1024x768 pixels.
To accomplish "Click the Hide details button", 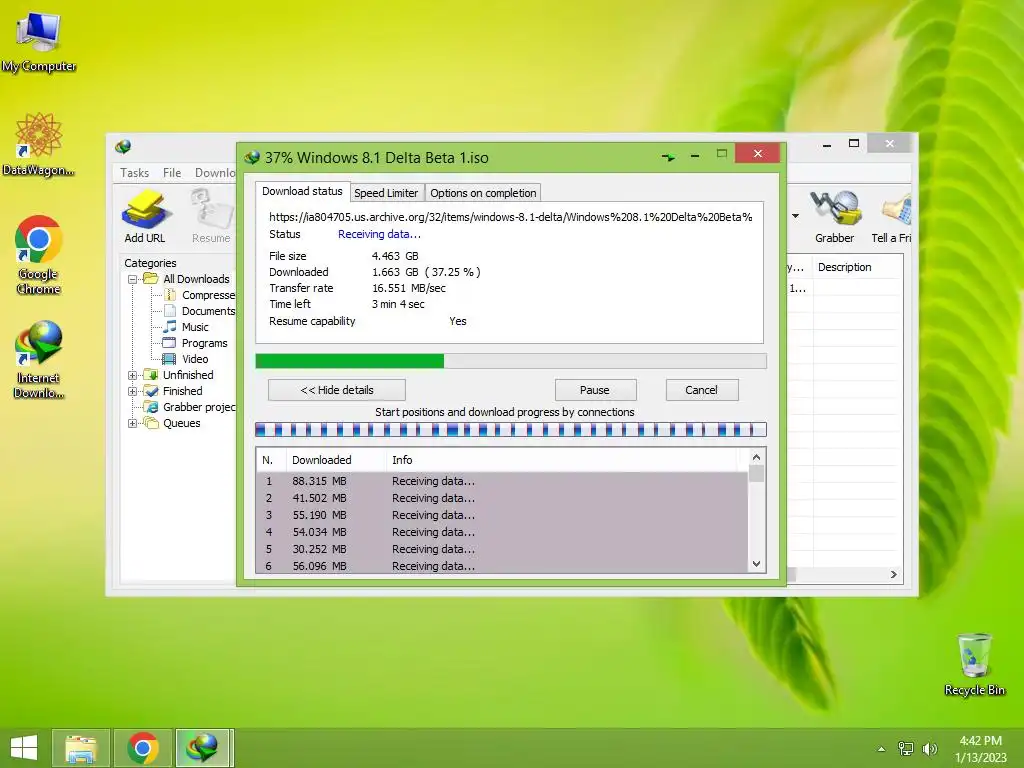I will [337, 390].
